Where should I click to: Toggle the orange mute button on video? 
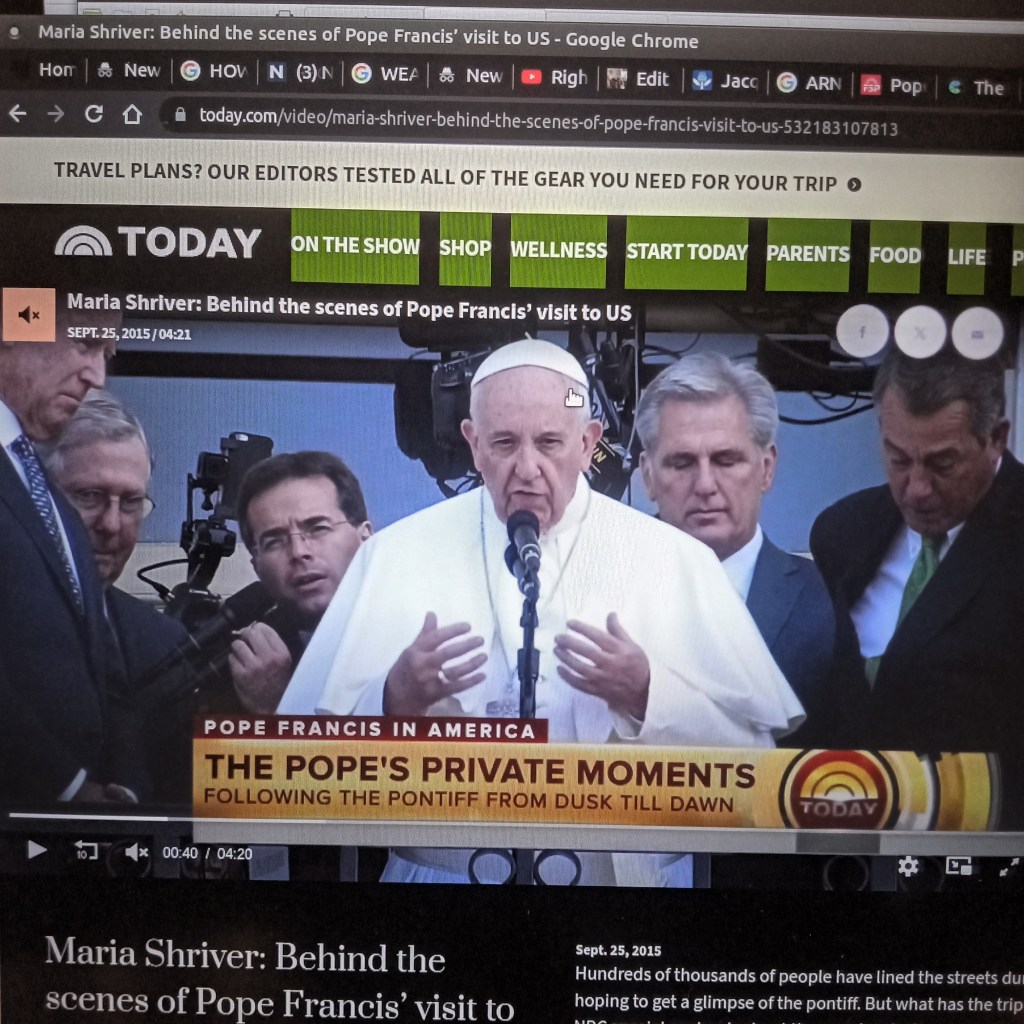coord(29,315)
